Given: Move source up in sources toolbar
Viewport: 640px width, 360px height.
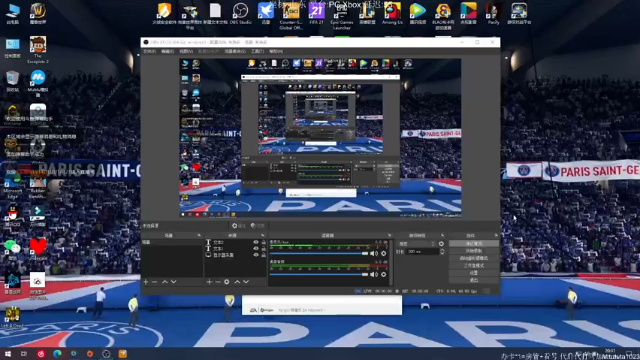Looking at the screenshot, I should 237,282.
